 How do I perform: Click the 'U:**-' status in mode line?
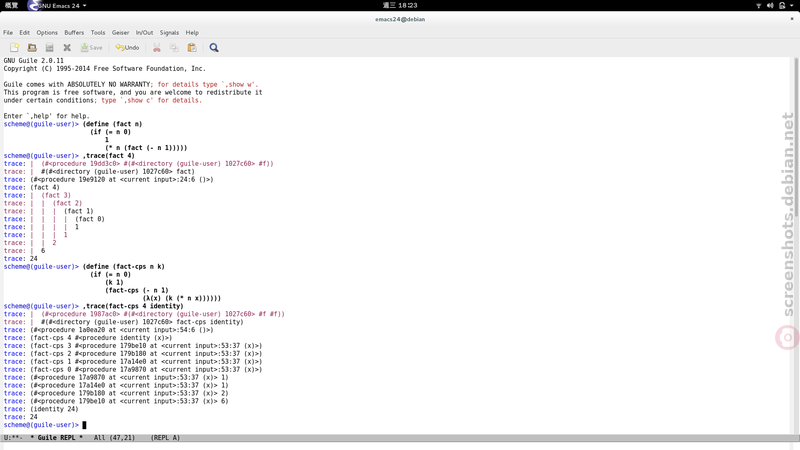coord(13,438)
